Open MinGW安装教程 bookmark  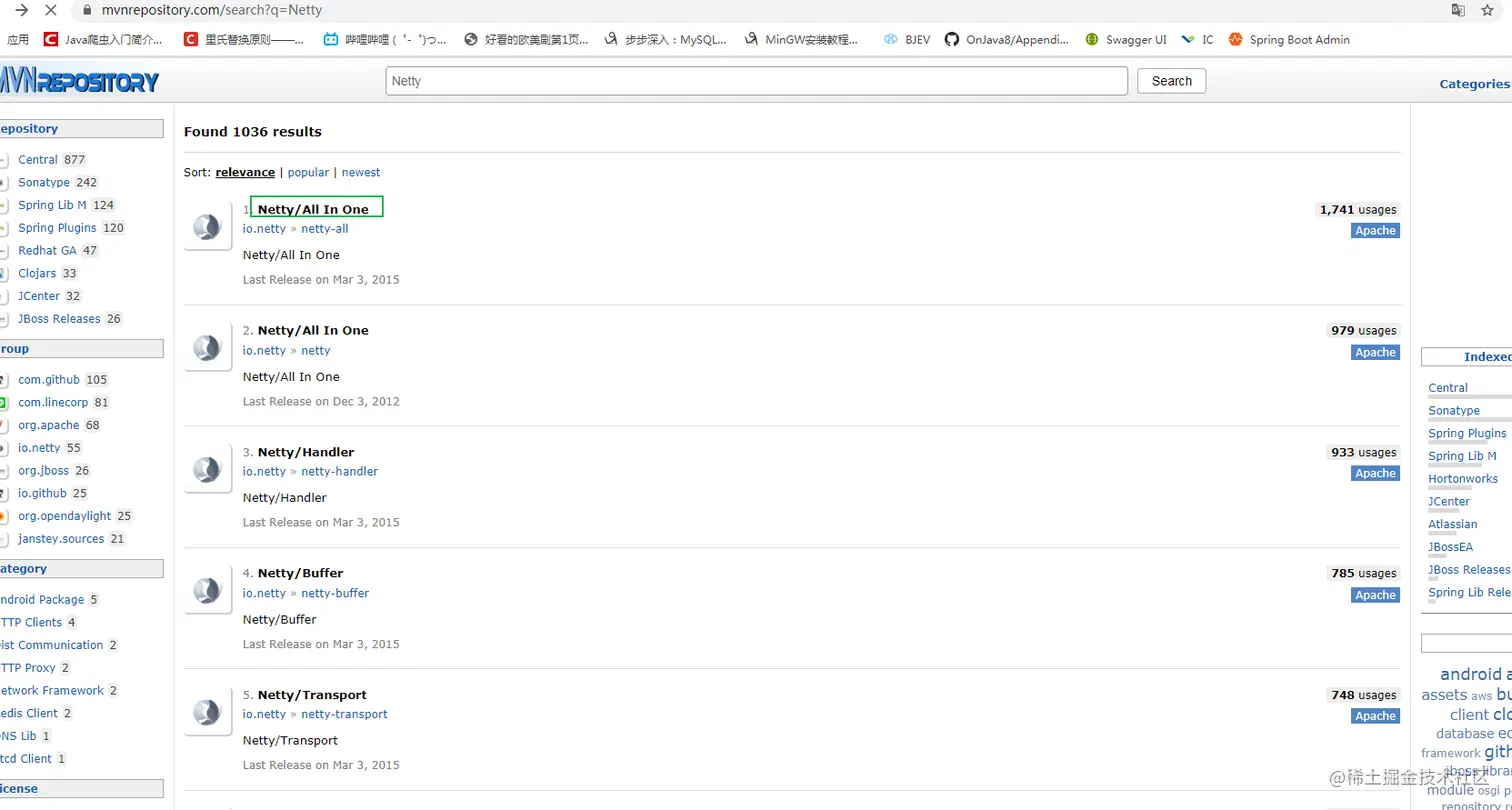801,40
